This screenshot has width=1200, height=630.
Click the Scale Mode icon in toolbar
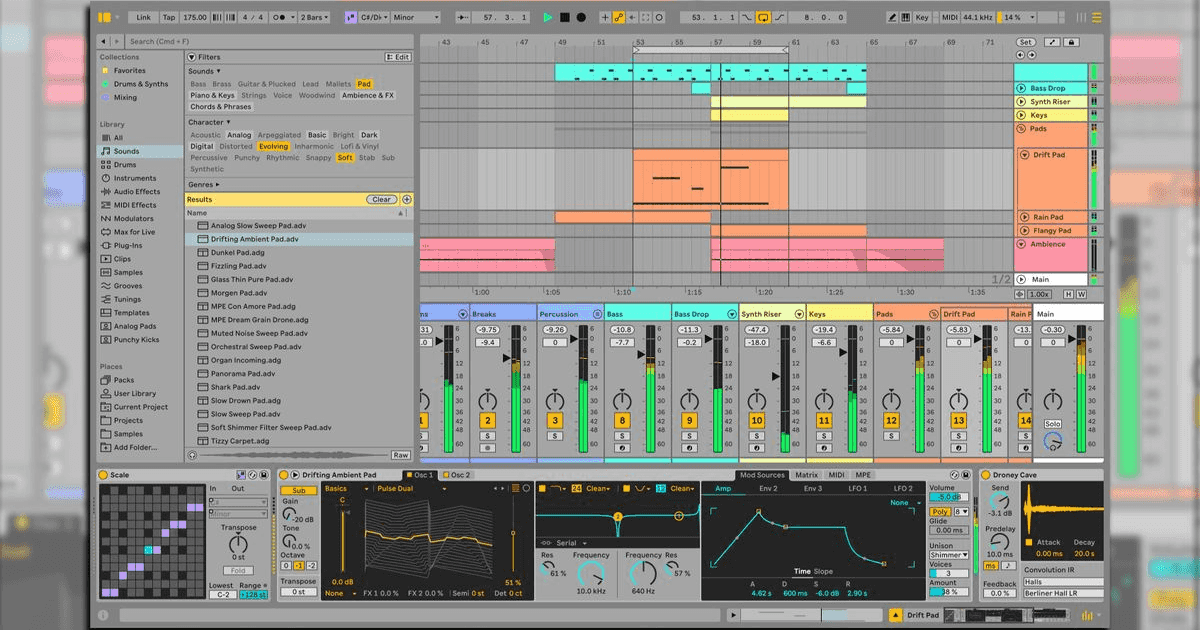[352, 17]
